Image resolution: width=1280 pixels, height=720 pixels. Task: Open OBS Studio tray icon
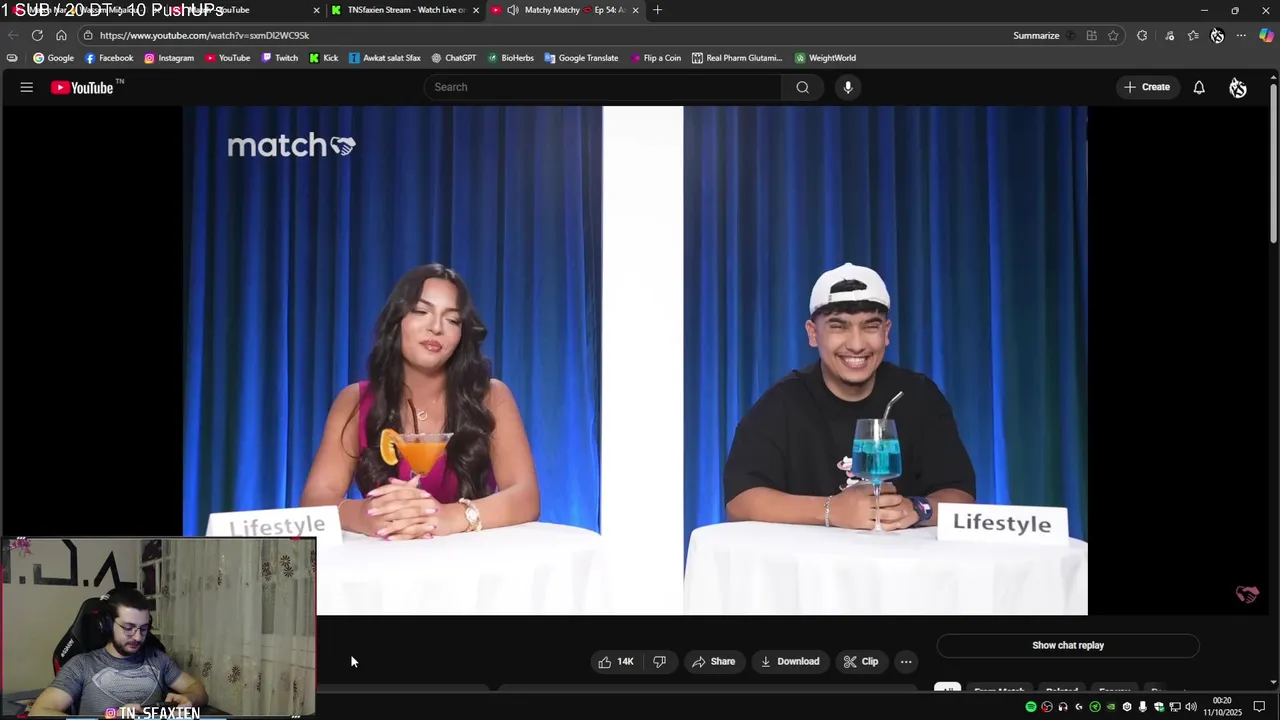1047,707
